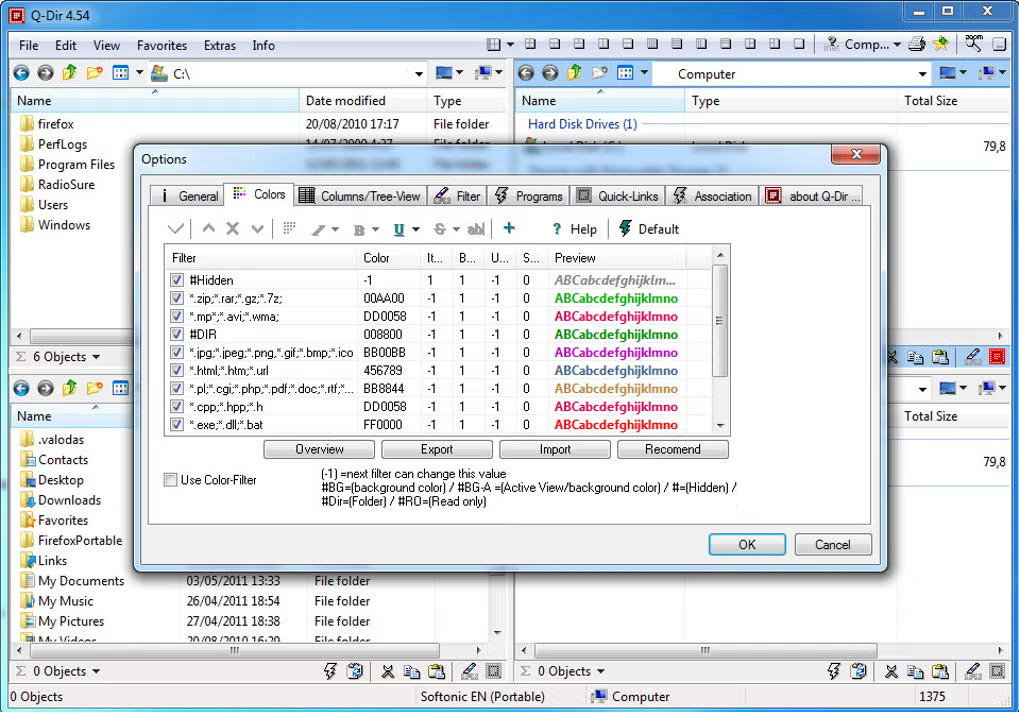
Task: Click the Filter column header in the colors list
Action: click(x=261, y=258)
